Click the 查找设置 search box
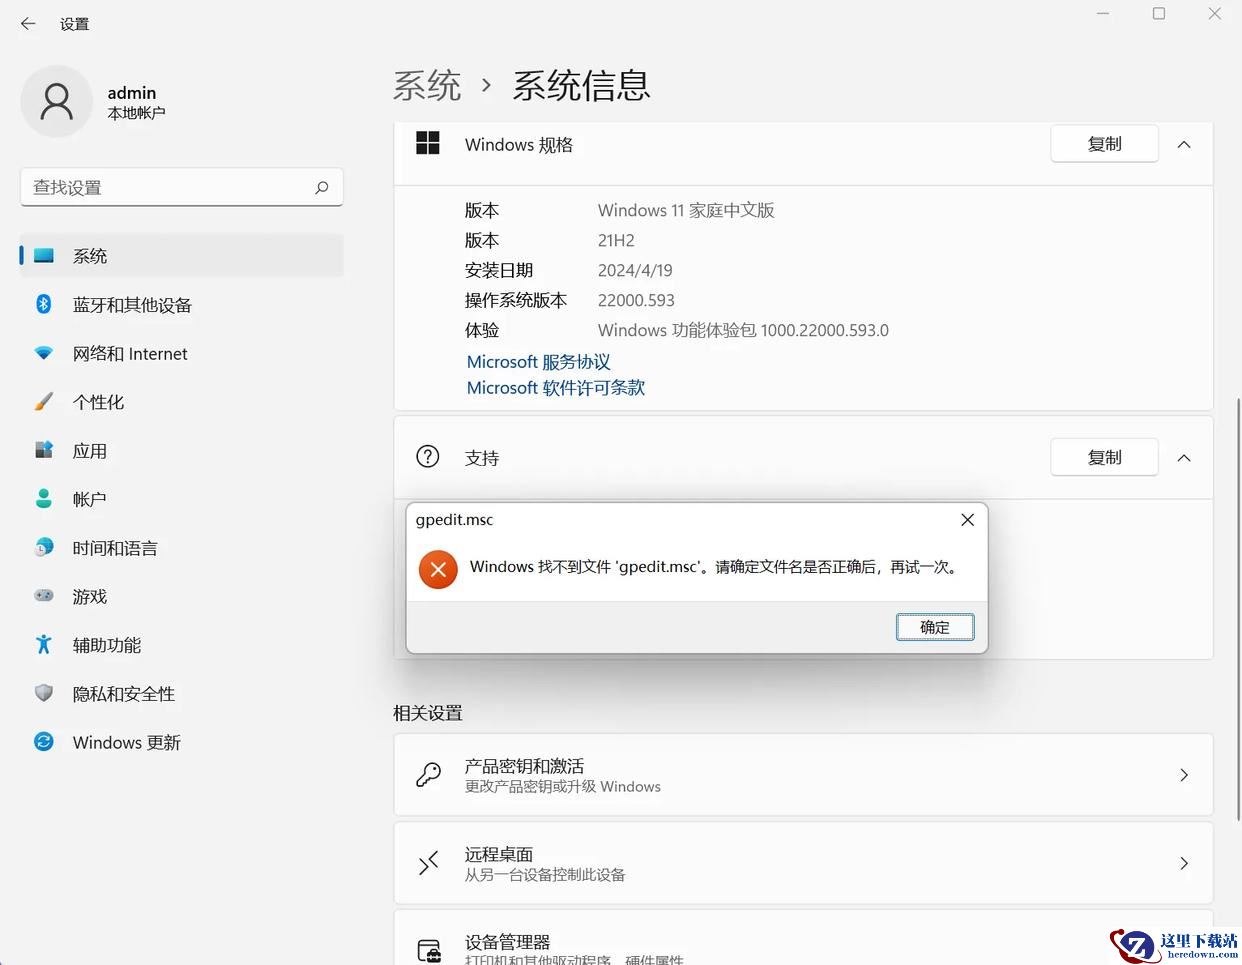 coord(170,188)
